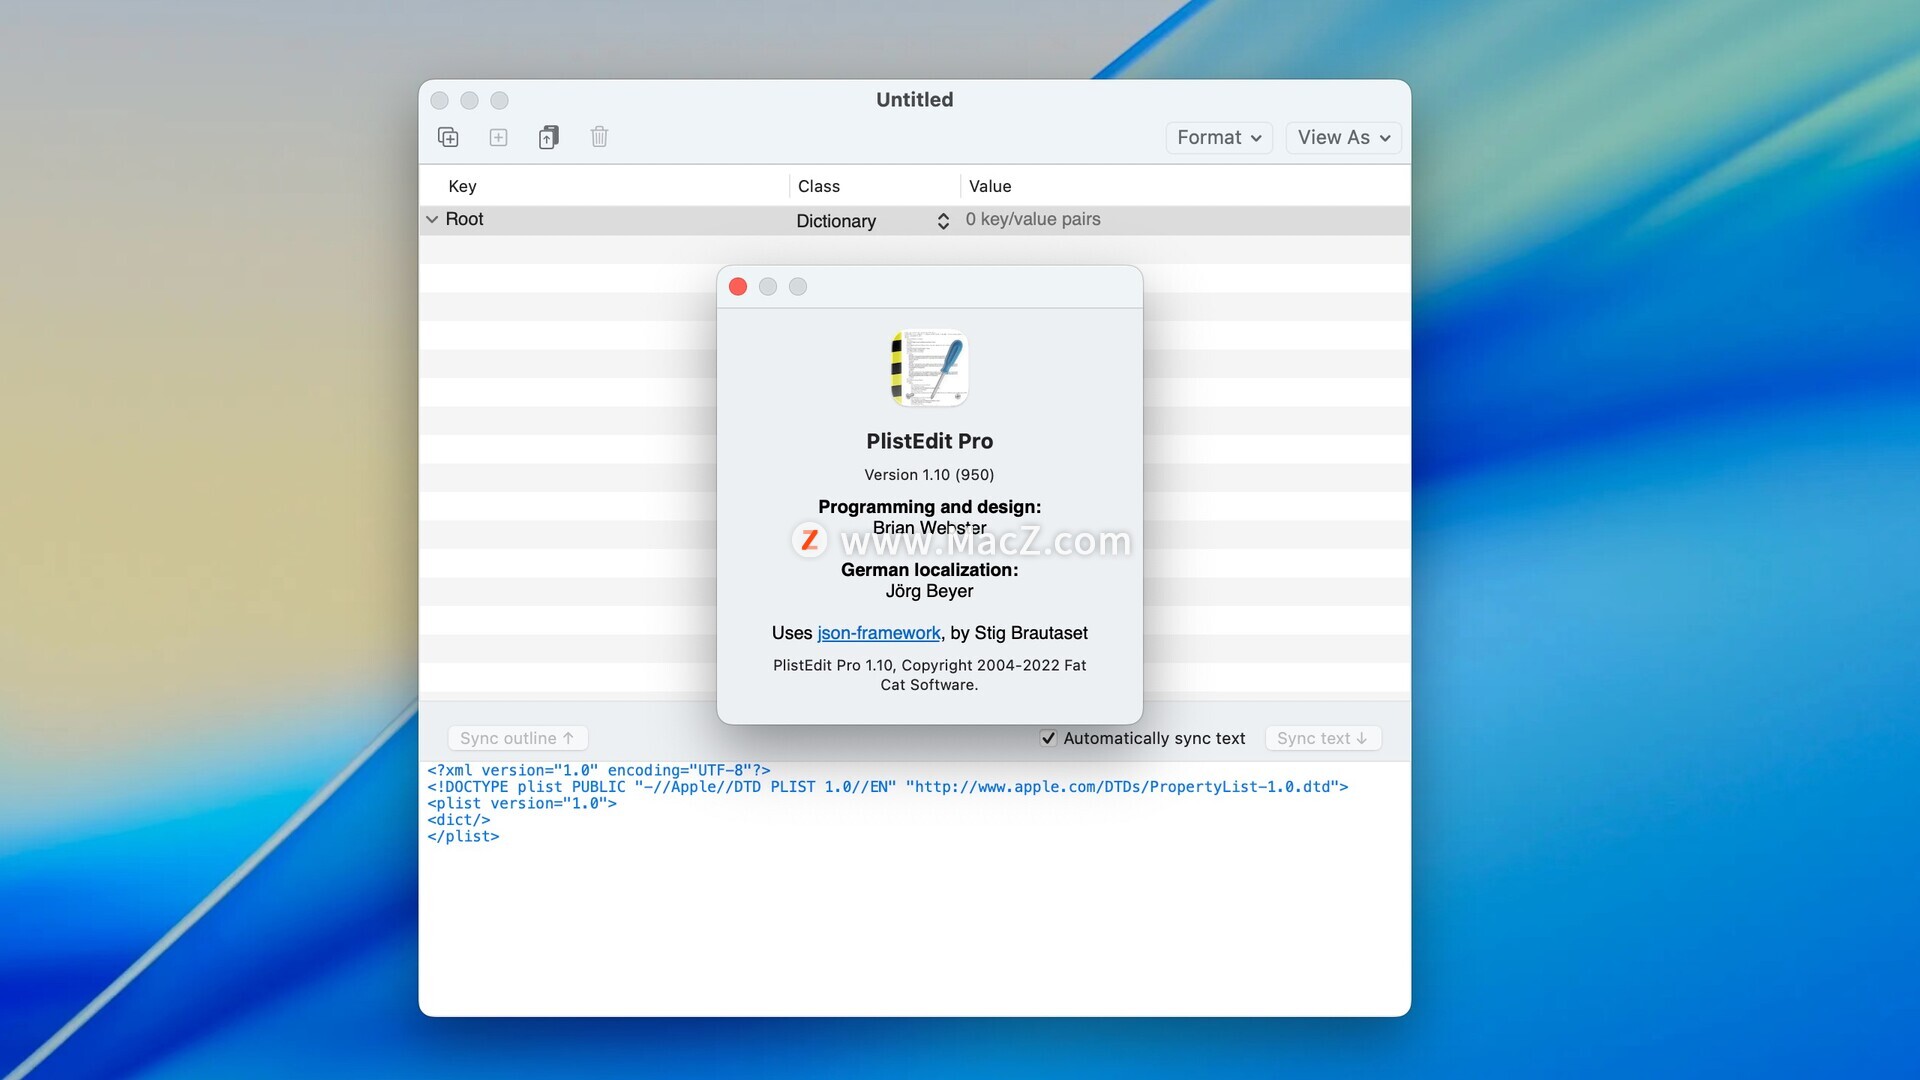Close the About PlistEdit Pro dialog
The image size is (1920, 1080).
[738, 287]
